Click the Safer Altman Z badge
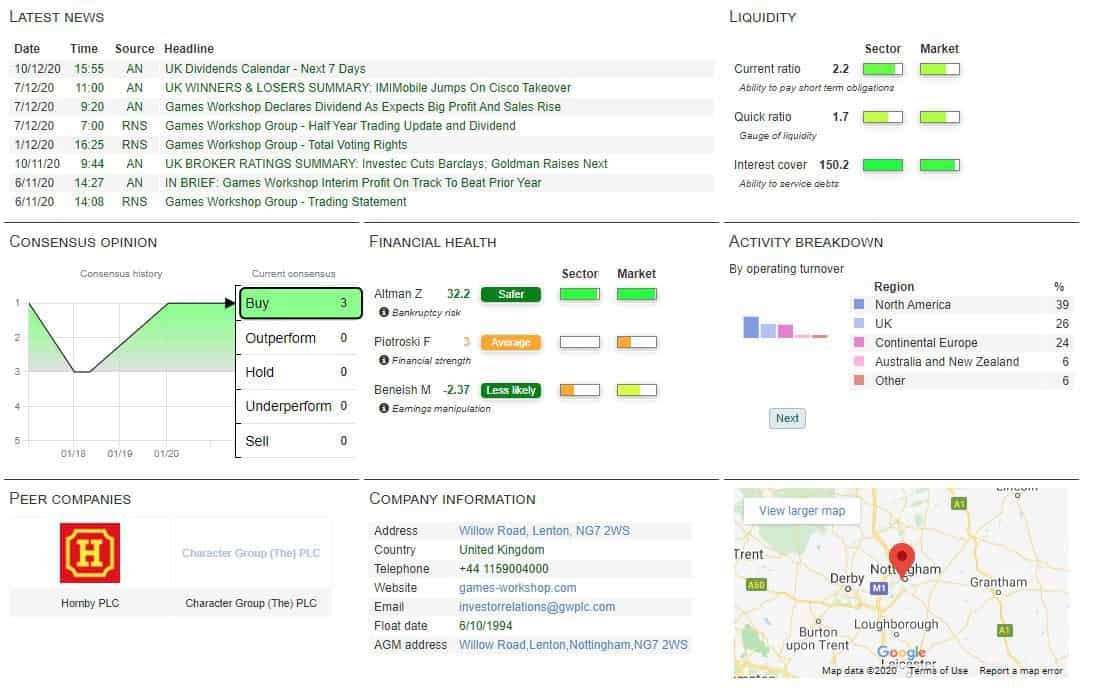The height and width of the screenshot is (697, 1096). pos(511,294)
